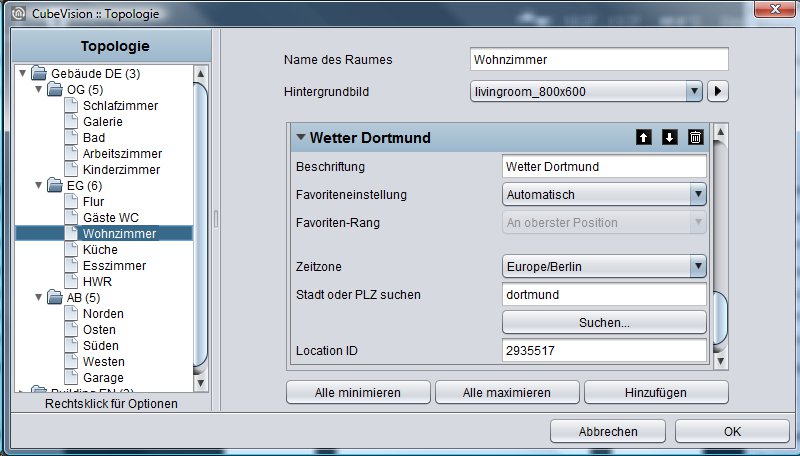Preview background image with play arrow
Screen dimensions: 800x456
tap(717, 91)
